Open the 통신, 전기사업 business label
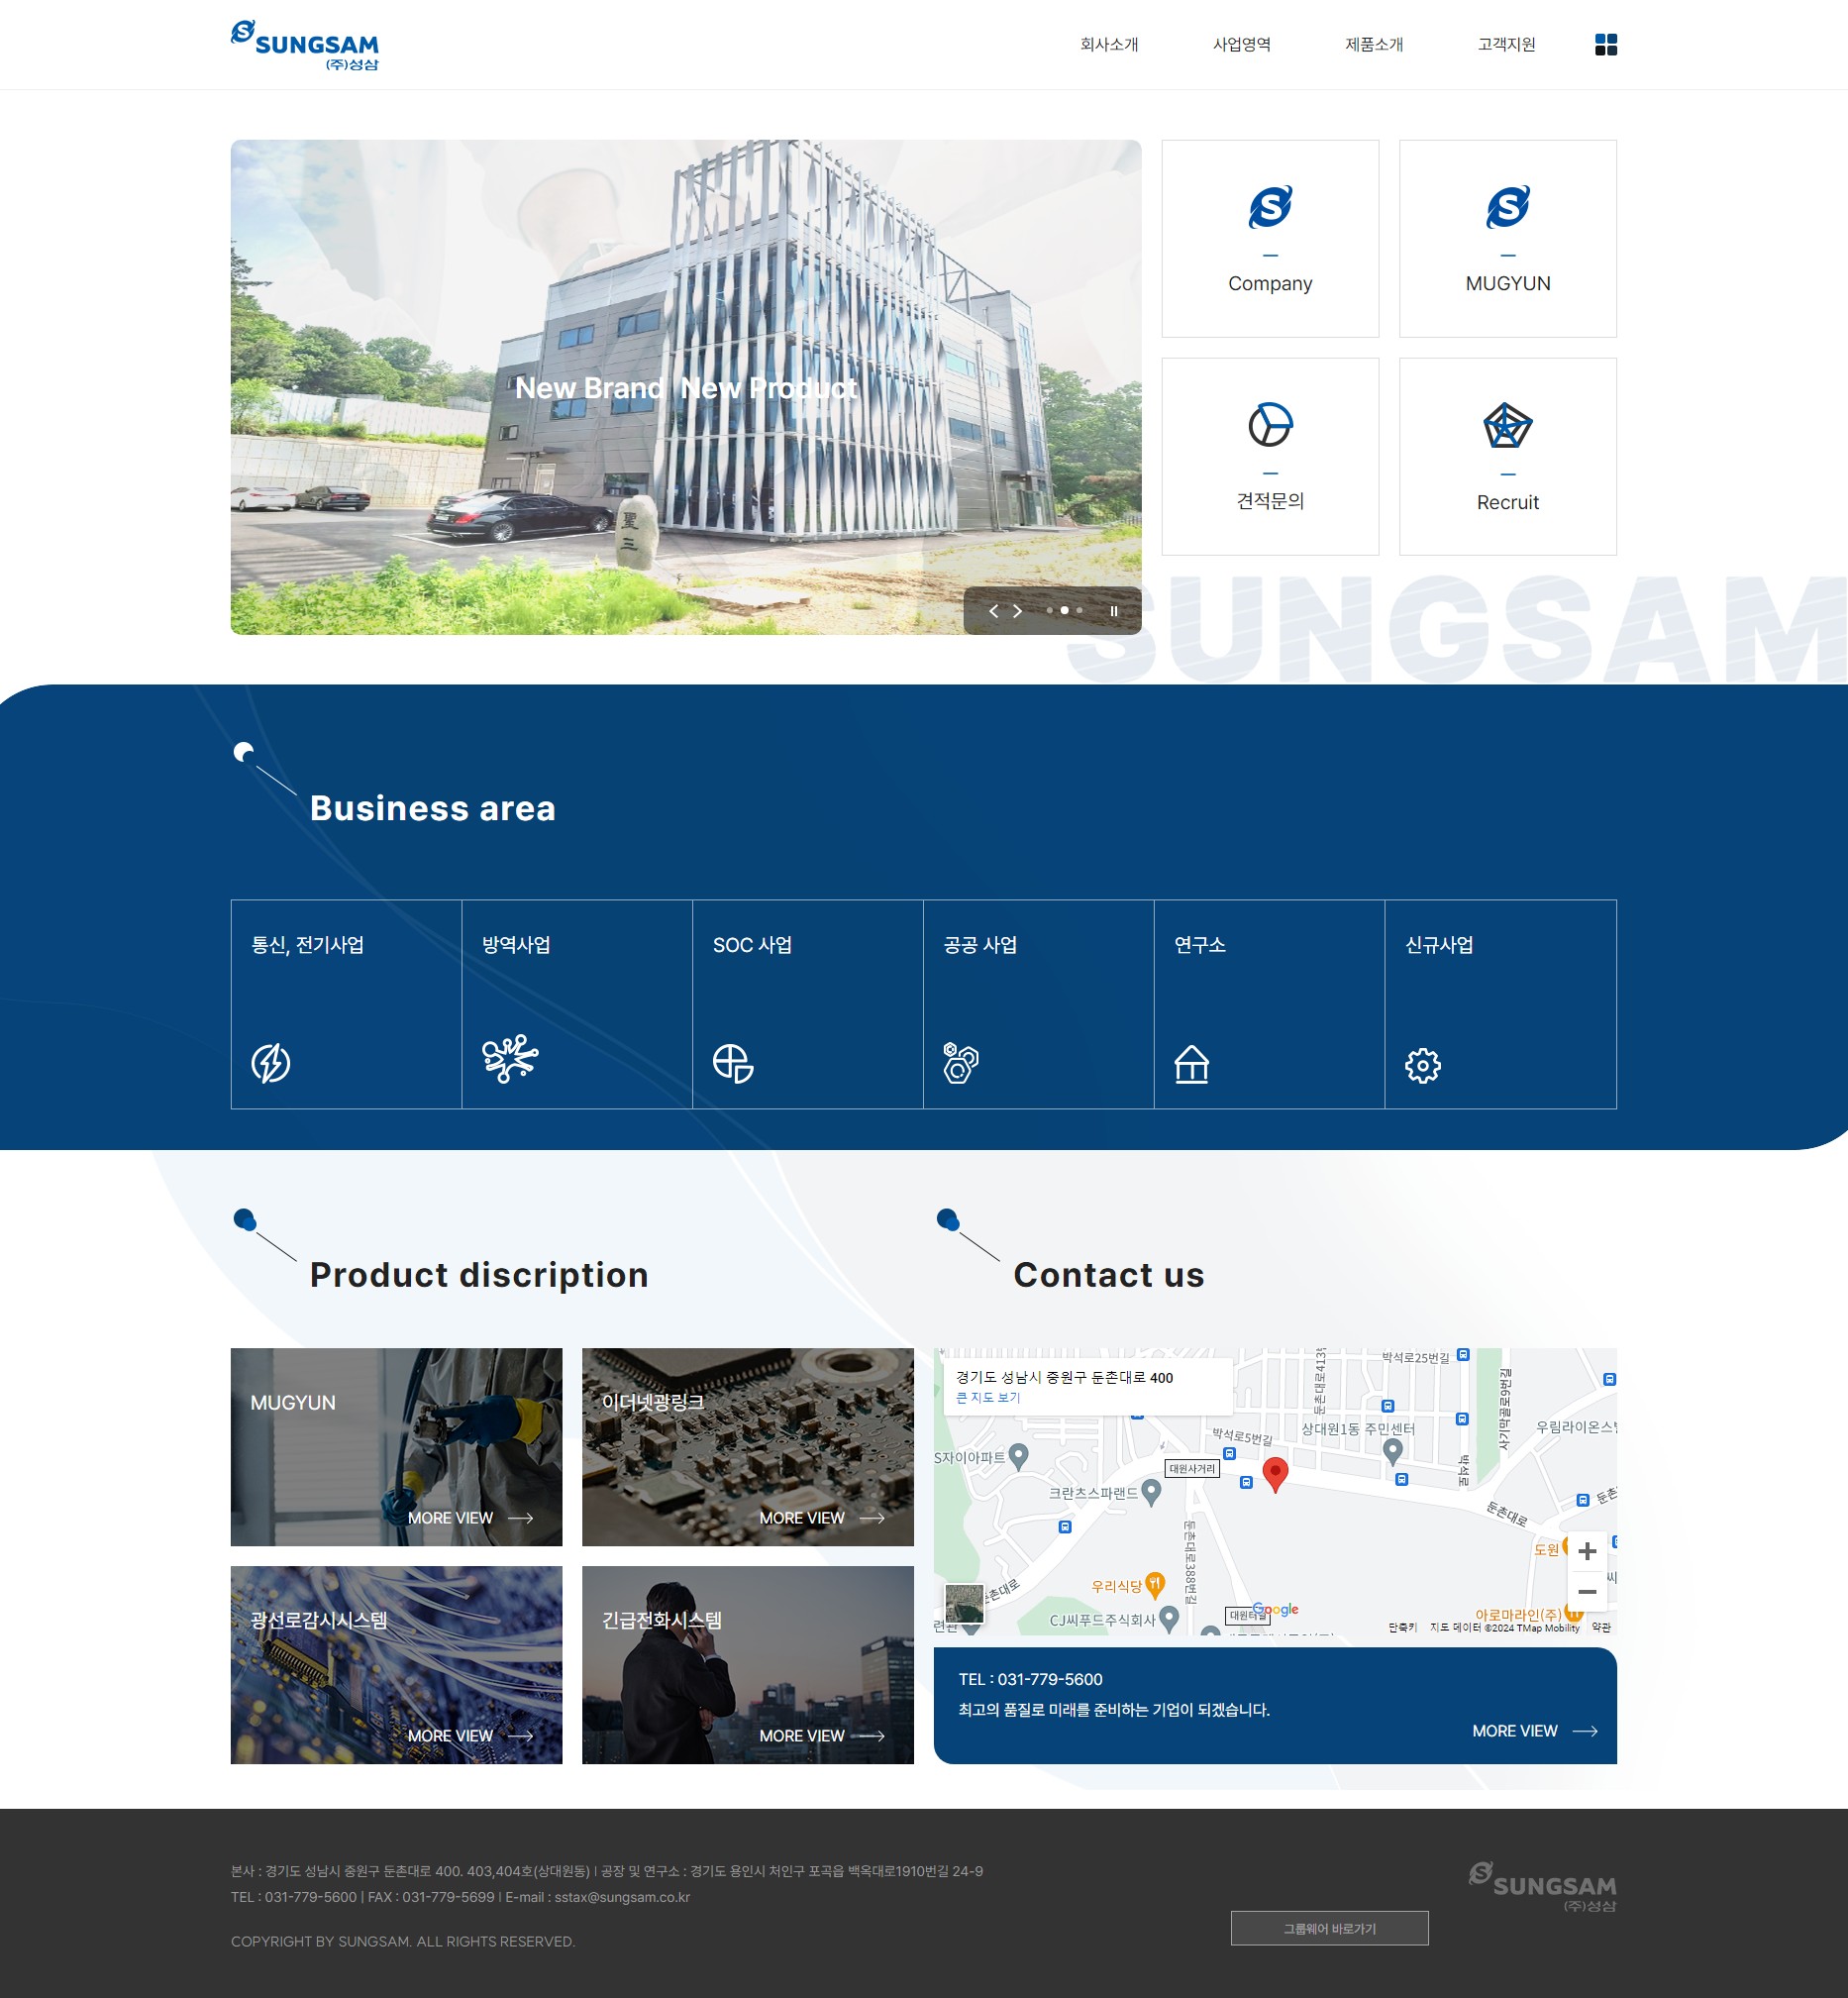The width and height of the screenshot is (1848, 1998). 308,945
